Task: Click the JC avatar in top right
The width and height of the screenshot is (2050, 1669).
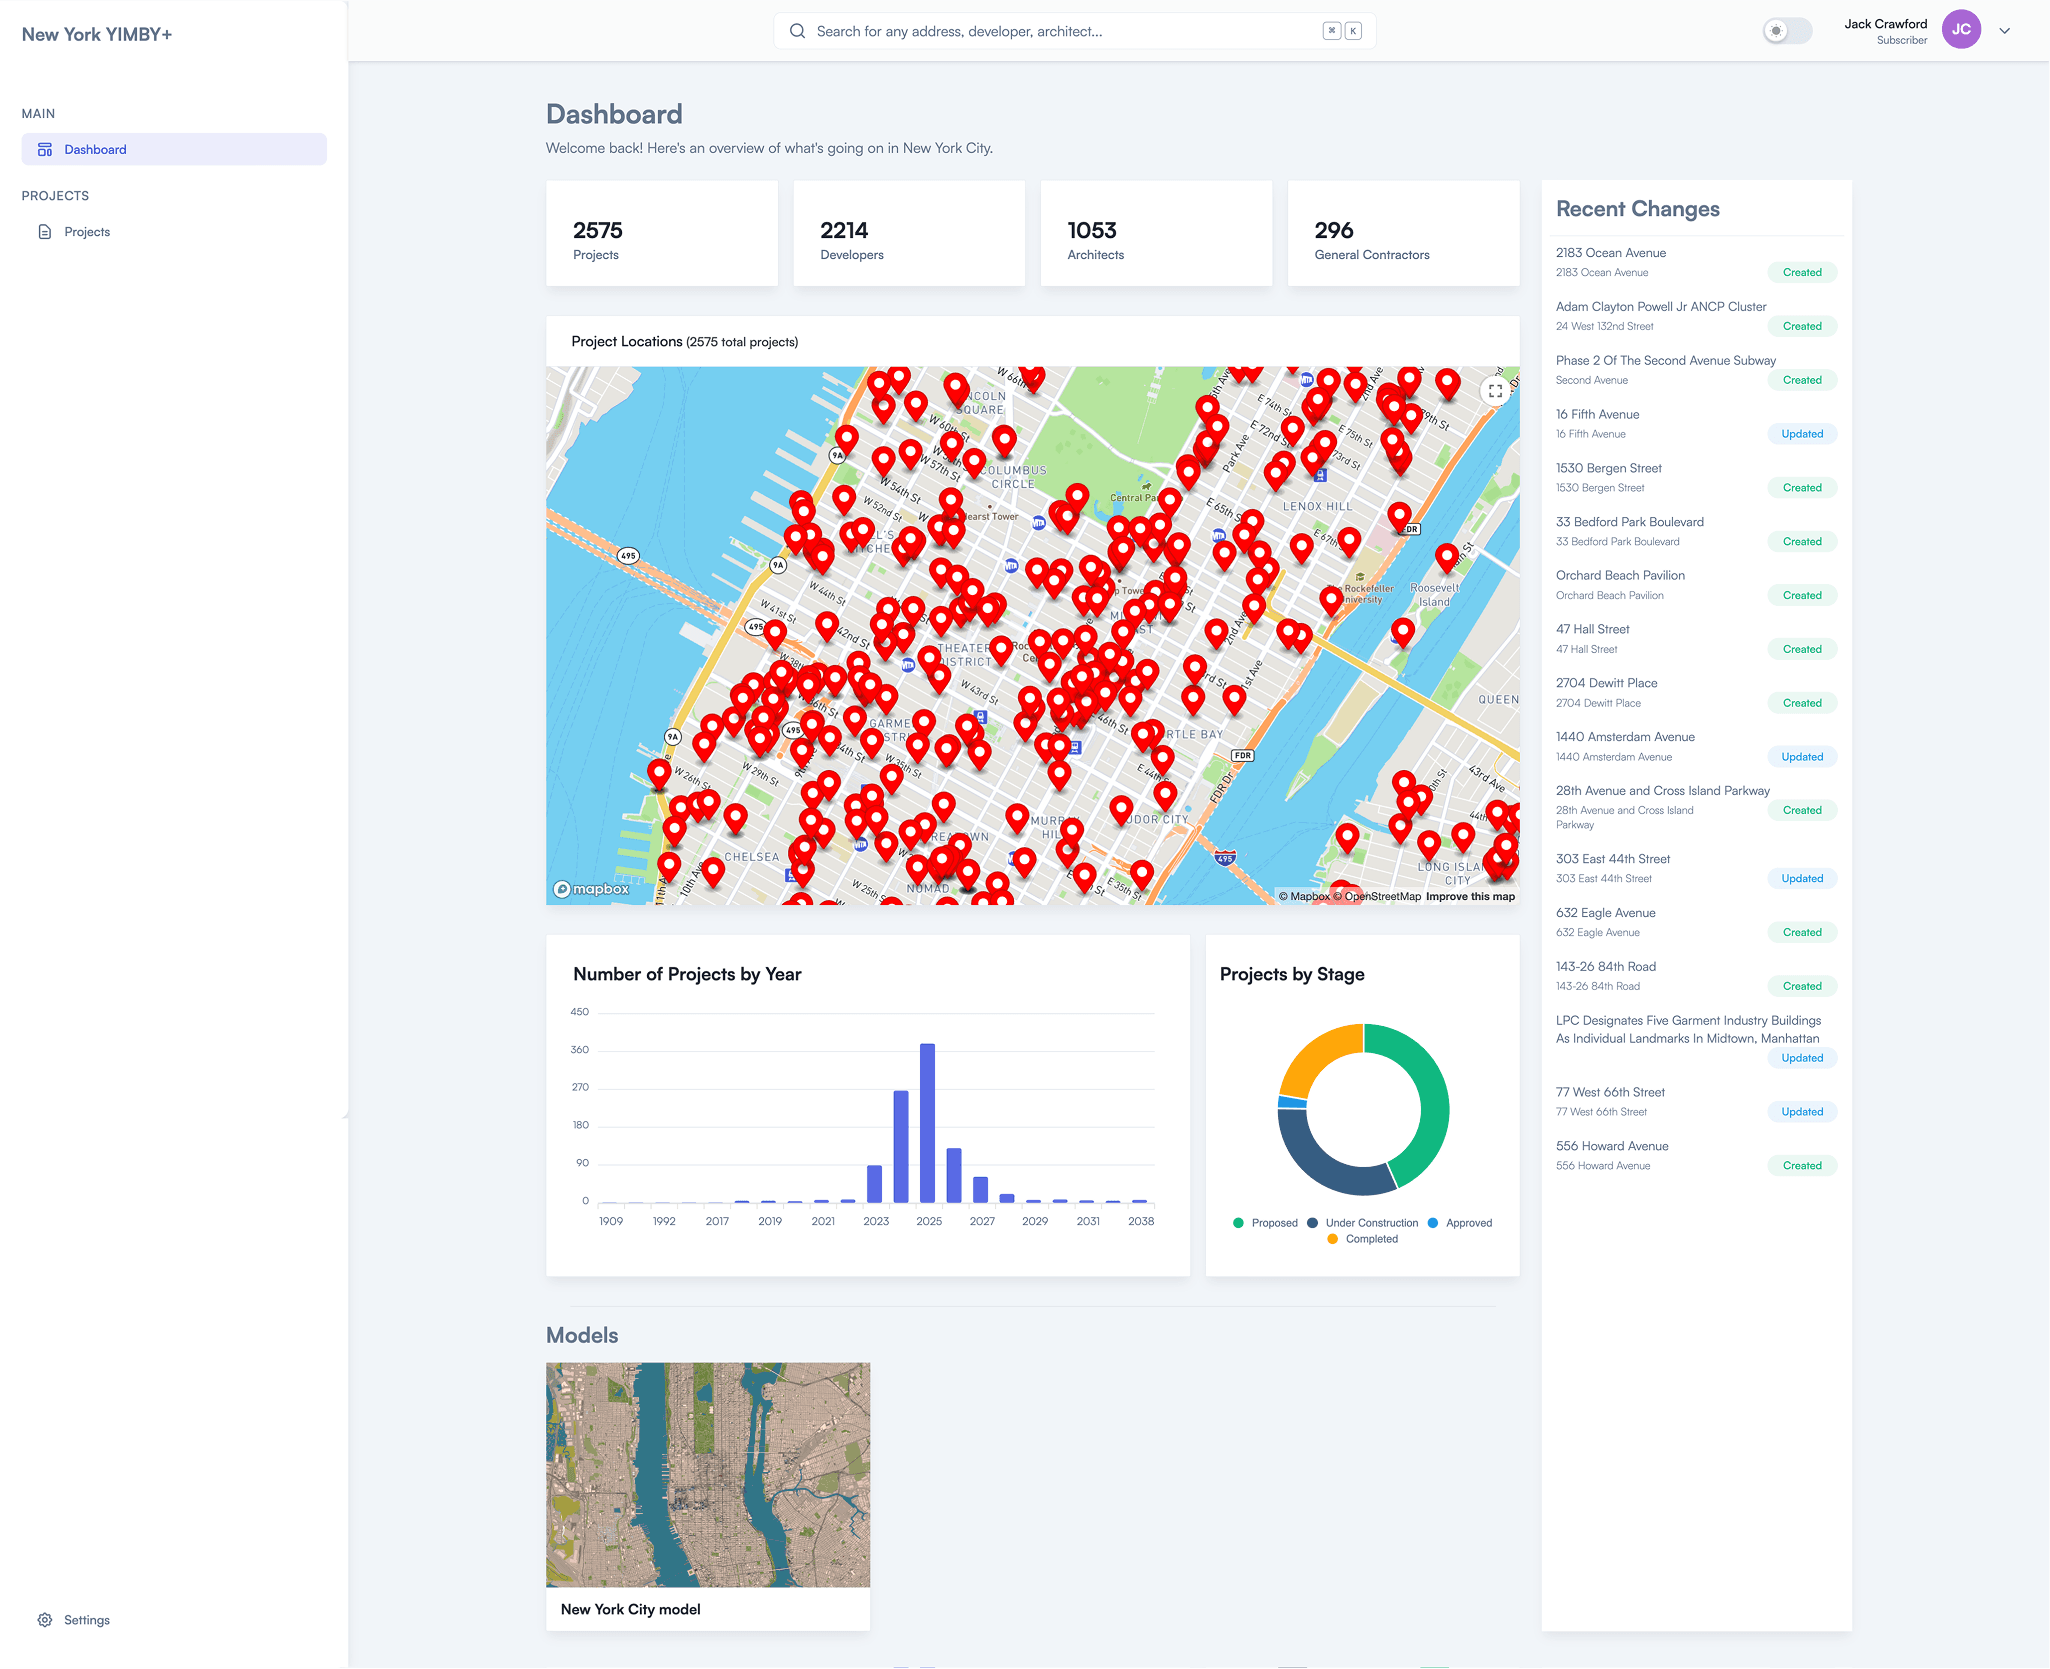Action: point(1960,29)
